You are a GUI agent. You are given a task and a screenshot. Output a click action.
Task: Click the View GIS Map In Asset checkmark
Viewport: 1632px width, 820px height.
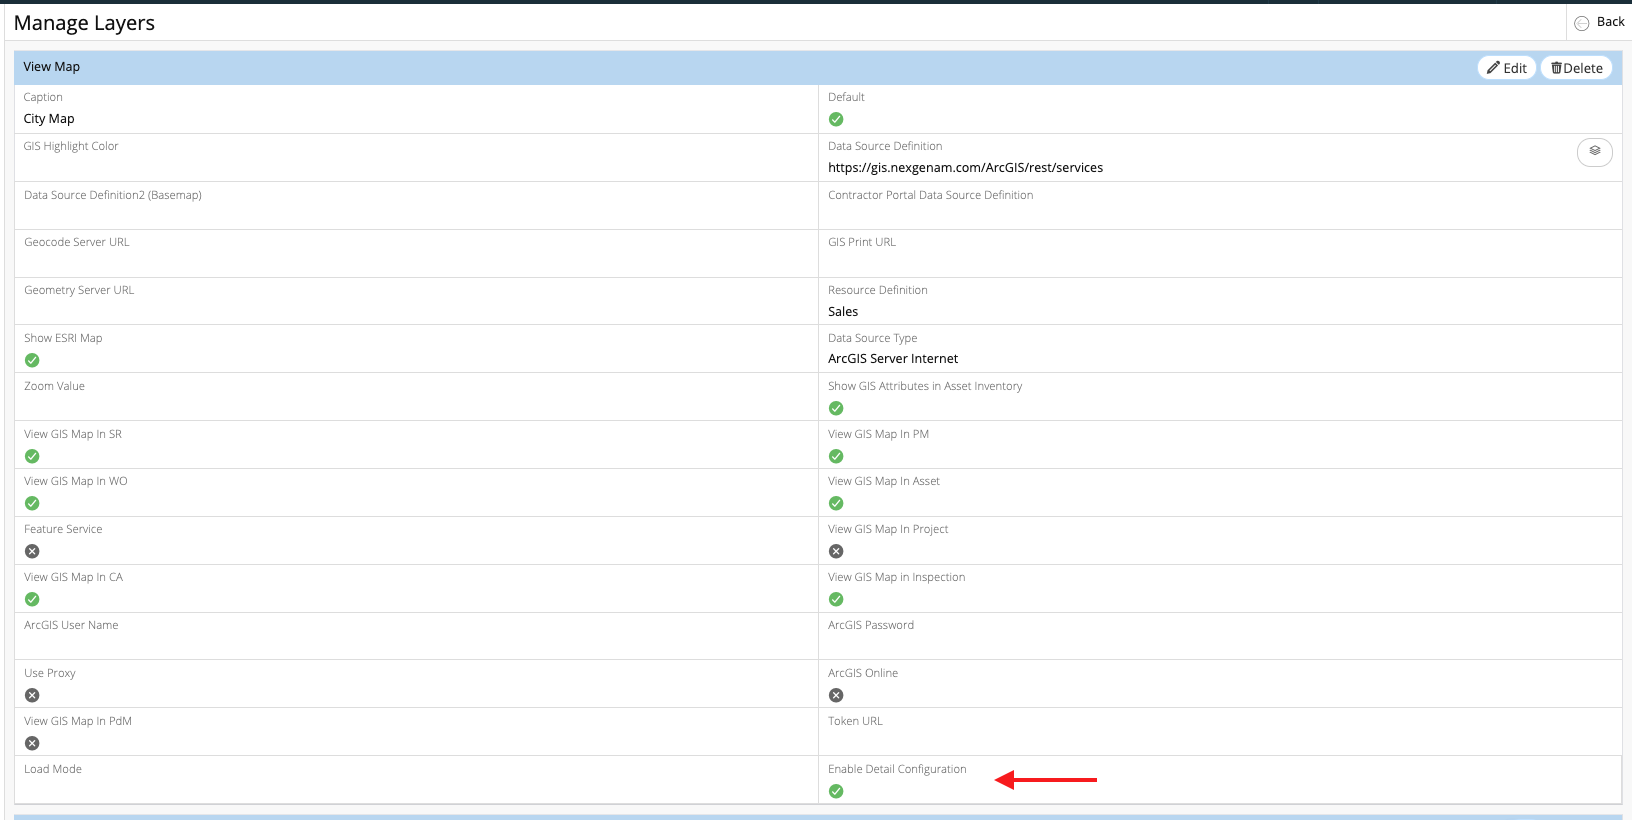coord(836,503)
